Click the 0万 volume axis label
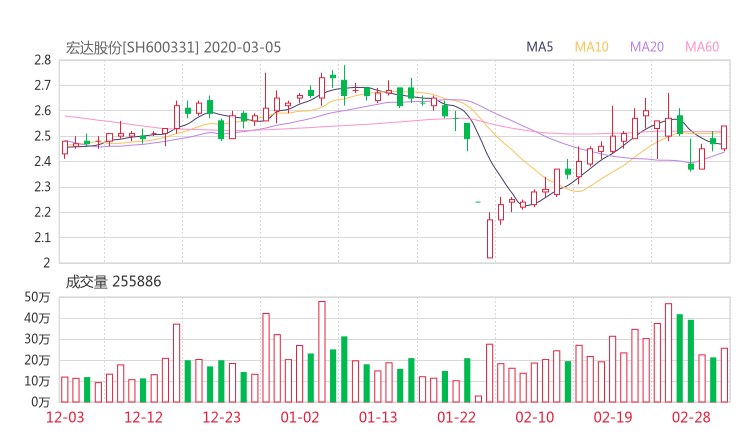This screenshot has width=740, height=440. 41,402
